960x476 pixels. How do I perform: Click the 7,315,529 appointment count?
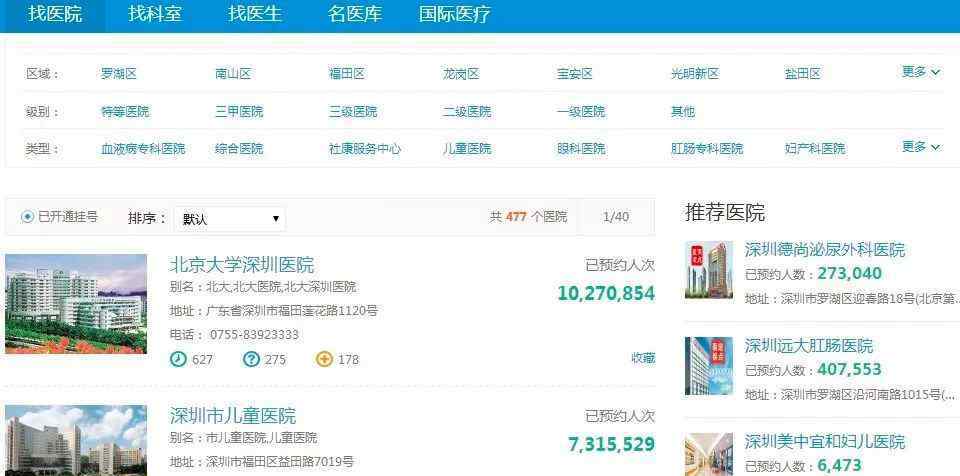[612, 444]
